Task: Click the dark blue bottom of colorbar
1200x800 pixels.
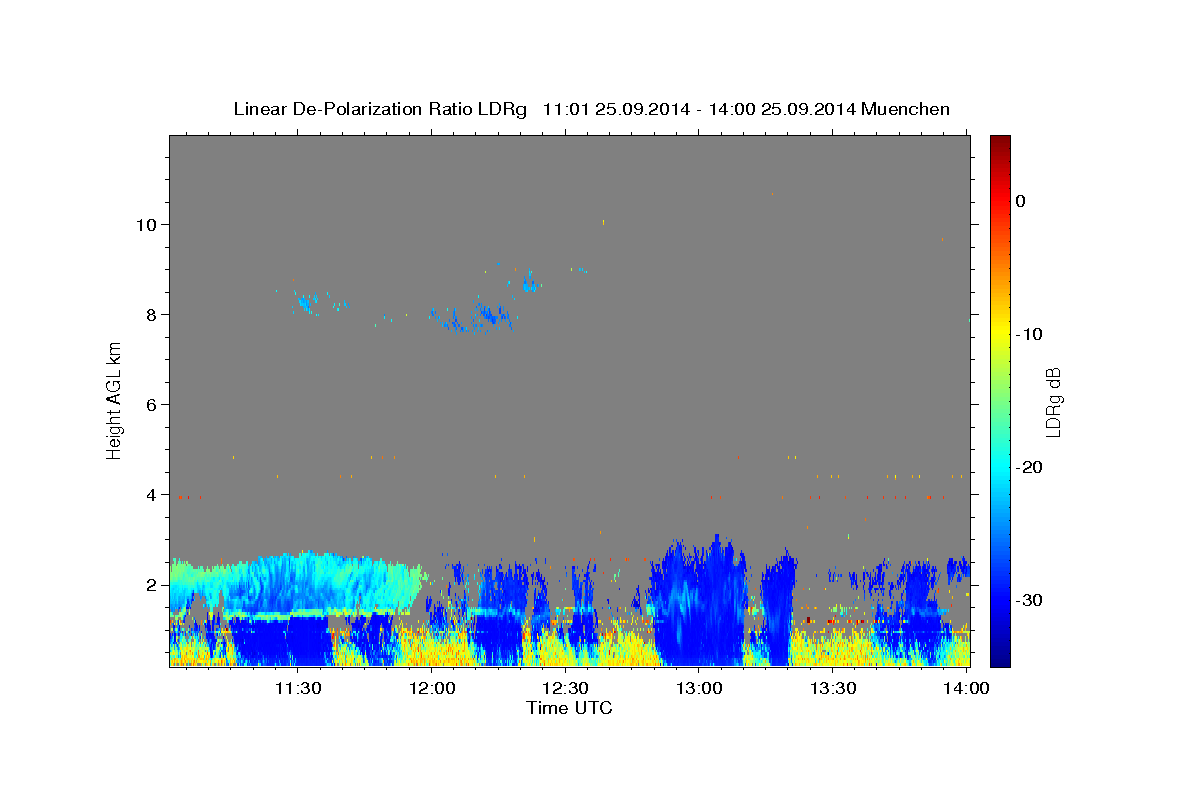Action: [x=1000, y=655]
